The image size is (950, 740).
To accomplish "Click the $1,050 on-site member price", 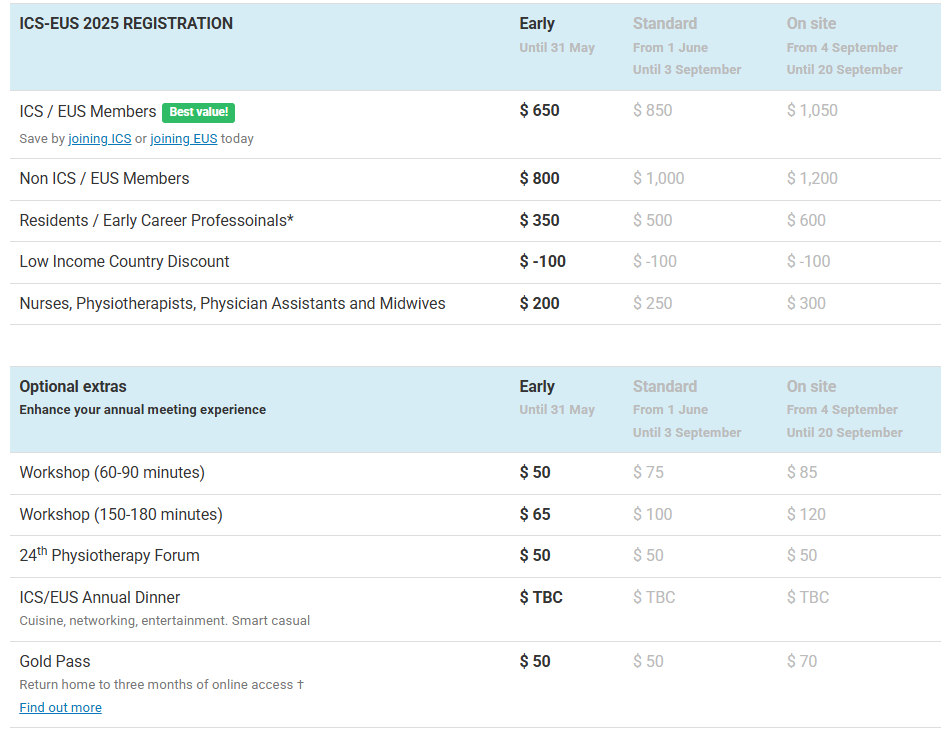I will point(811,111).
